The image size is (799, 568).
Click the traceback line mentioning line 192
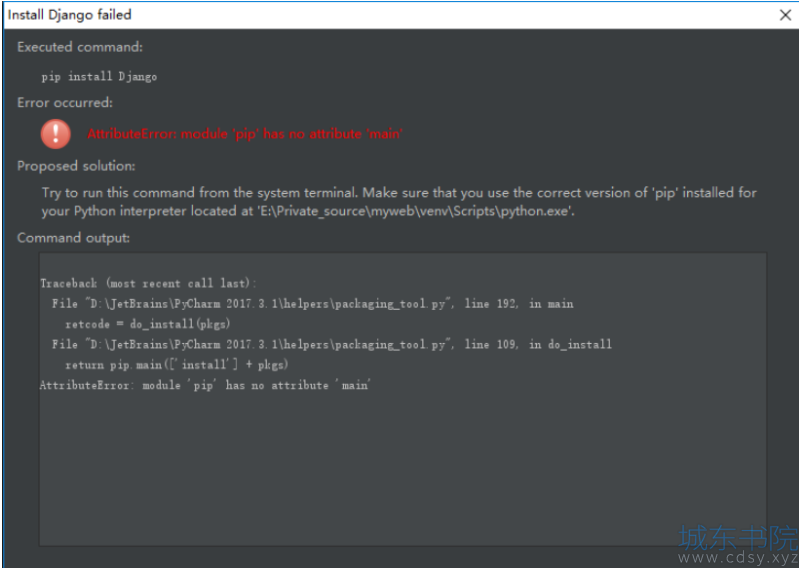pos(312,304)
